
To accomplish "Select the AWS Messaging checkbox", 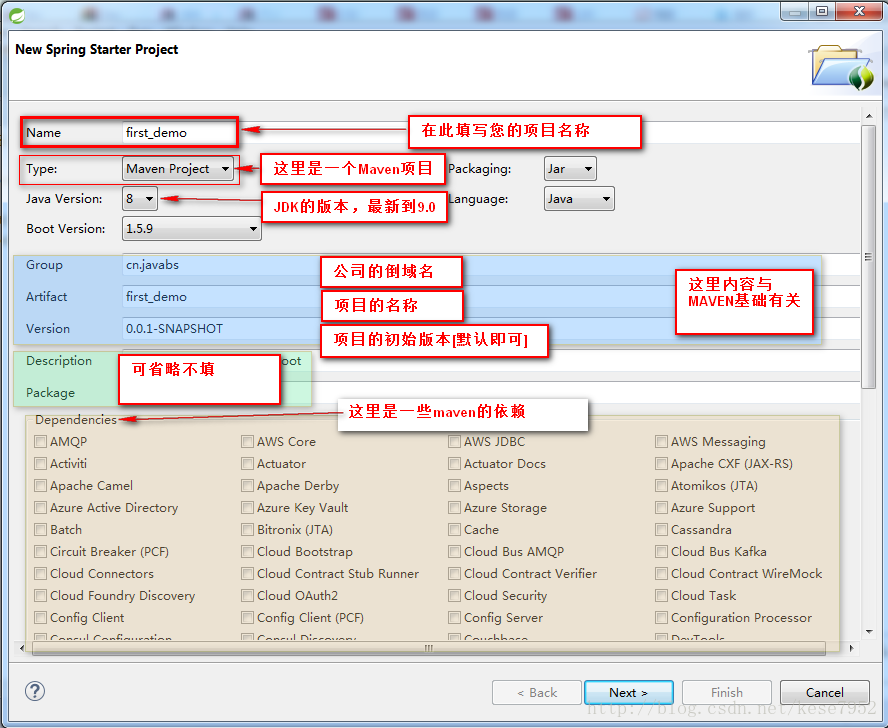I will click(x=661, y=441).
